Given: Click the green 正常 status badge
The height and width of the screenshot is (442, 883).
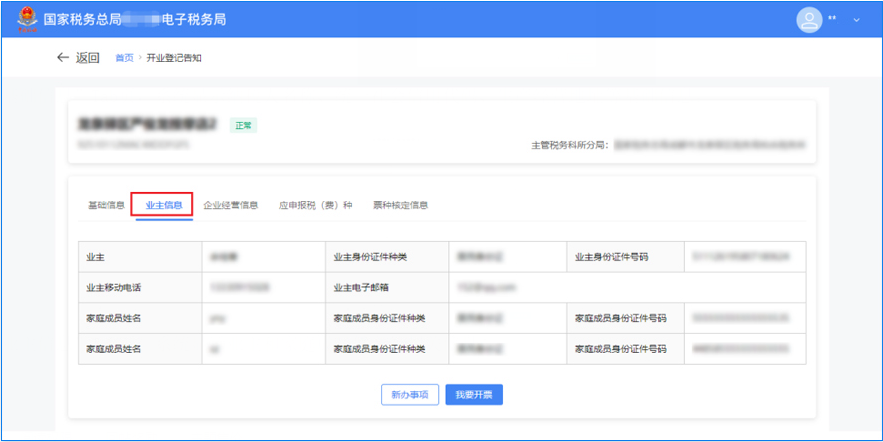Looking at the screenshot, I should click(244, 125).
